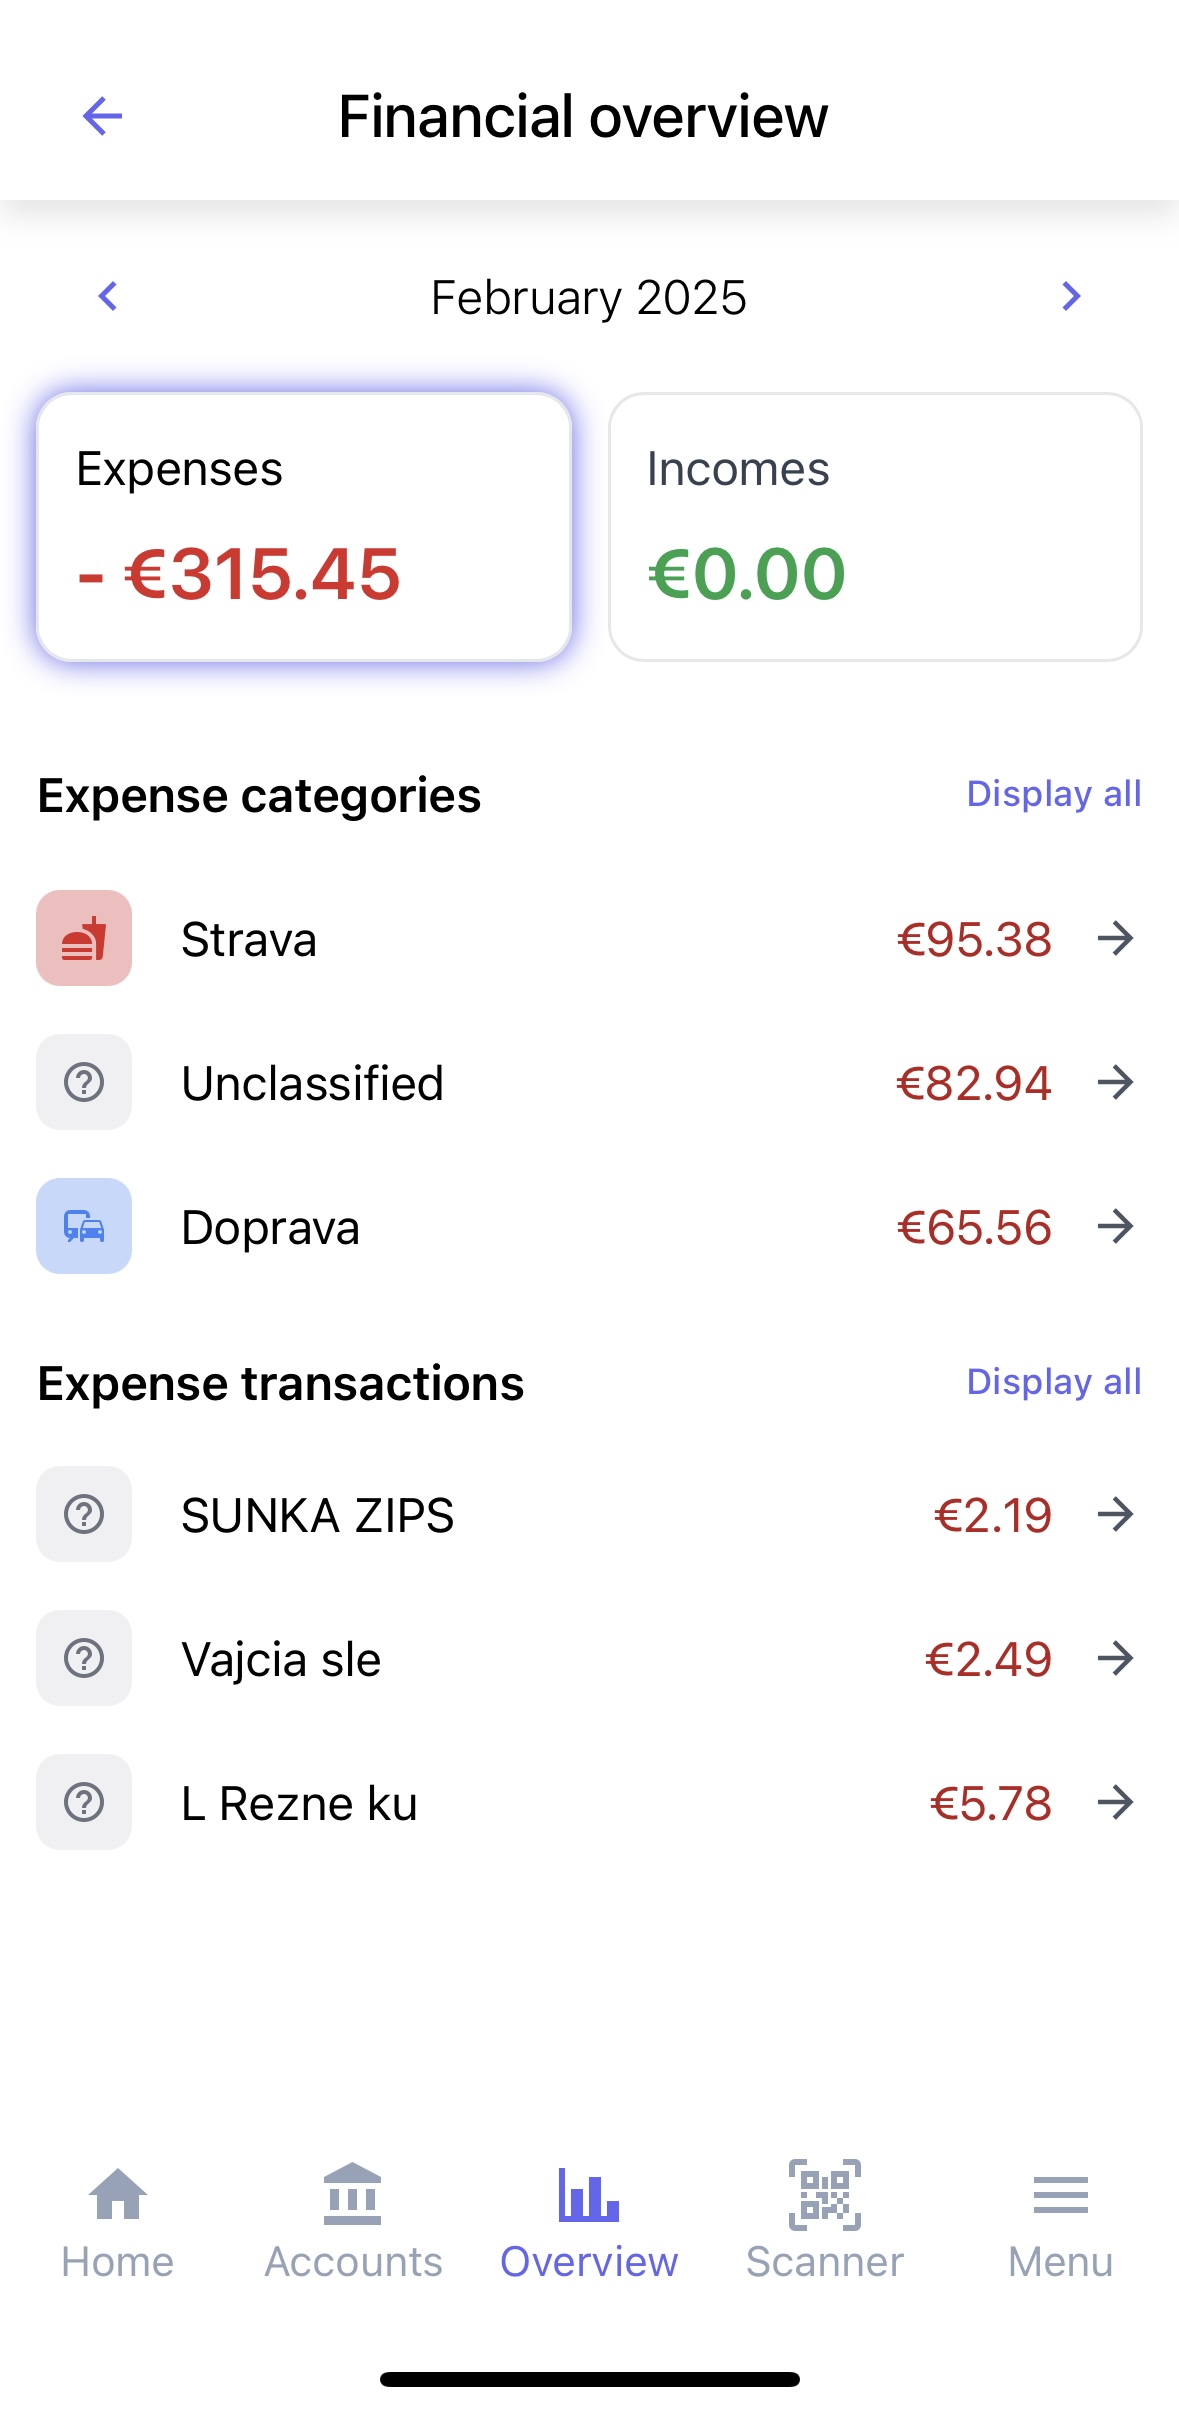The height and width of the screenshot is (2411, 1179).
Task: Select the Expenses summary card
Action: [304, 527]
